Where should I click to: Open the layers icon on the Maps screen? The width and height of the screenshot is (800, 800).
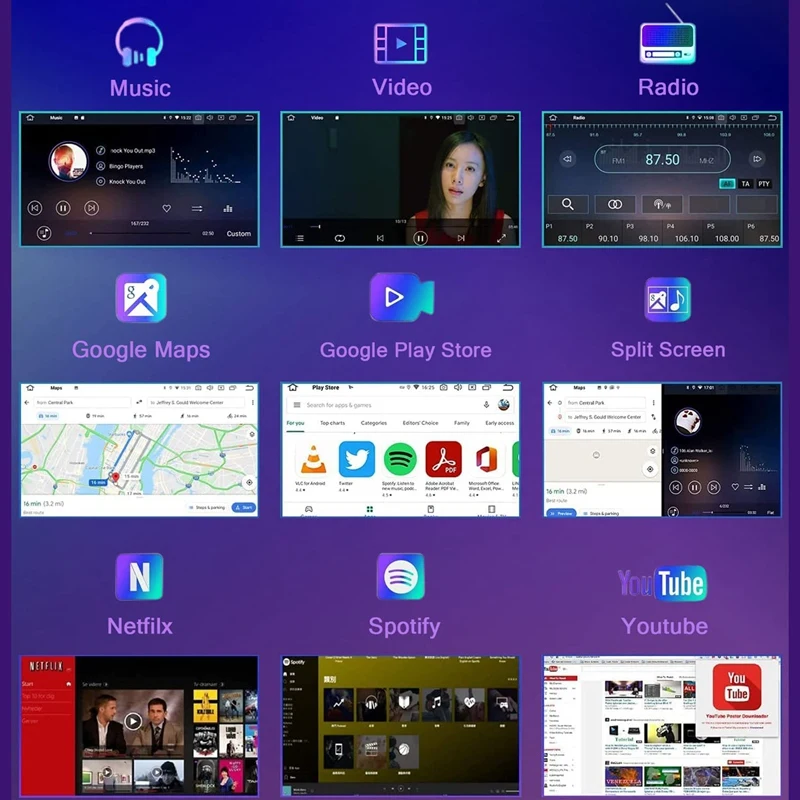252,434
